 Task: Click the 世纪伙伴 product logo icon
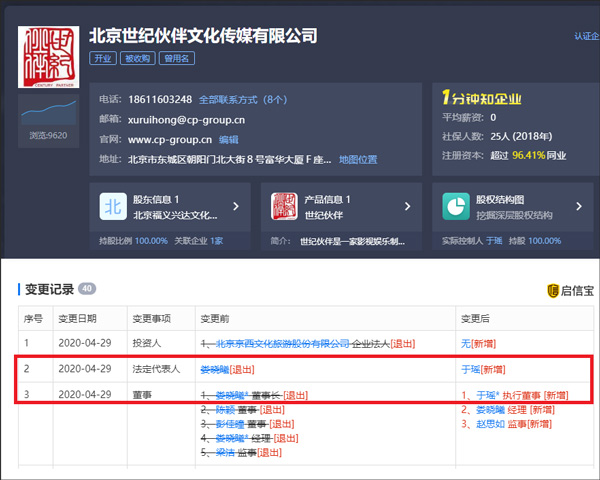[x=284, y=206]
